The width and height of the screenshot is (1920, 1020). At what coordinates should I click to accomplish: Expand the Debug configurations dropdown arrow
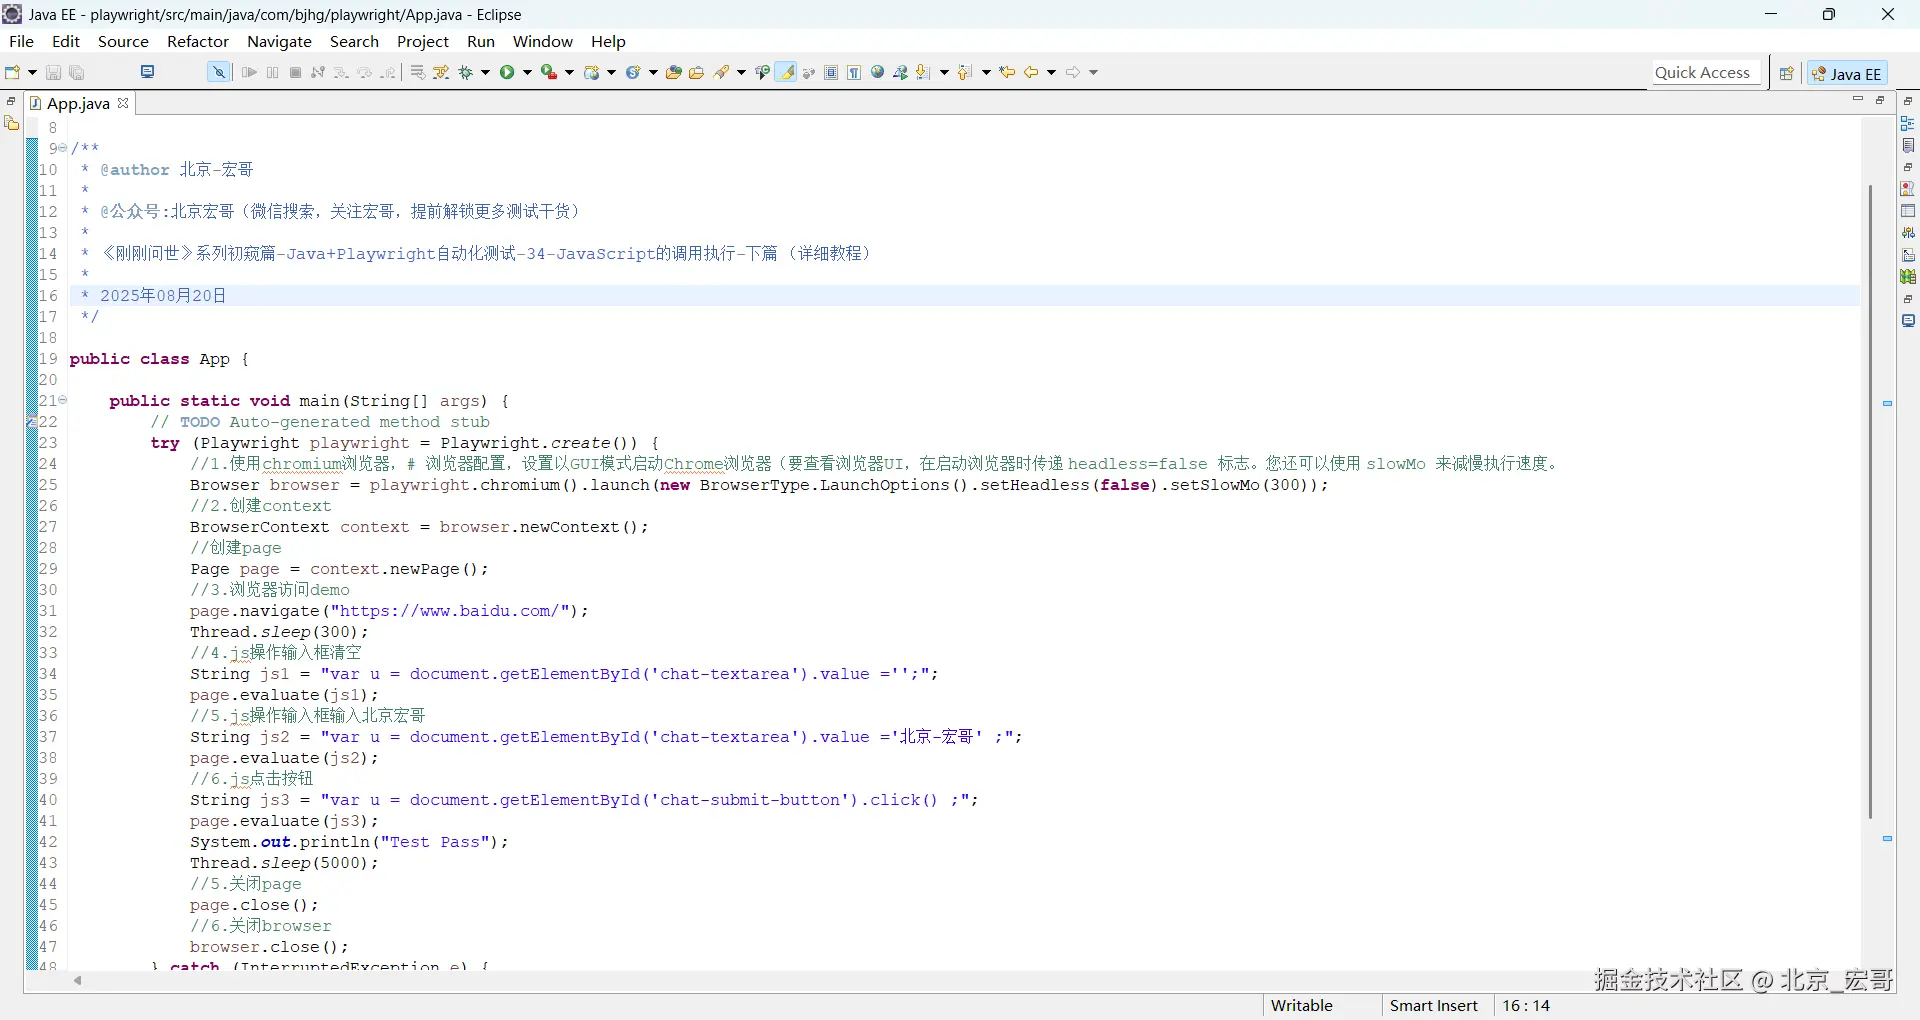[486, 72]
